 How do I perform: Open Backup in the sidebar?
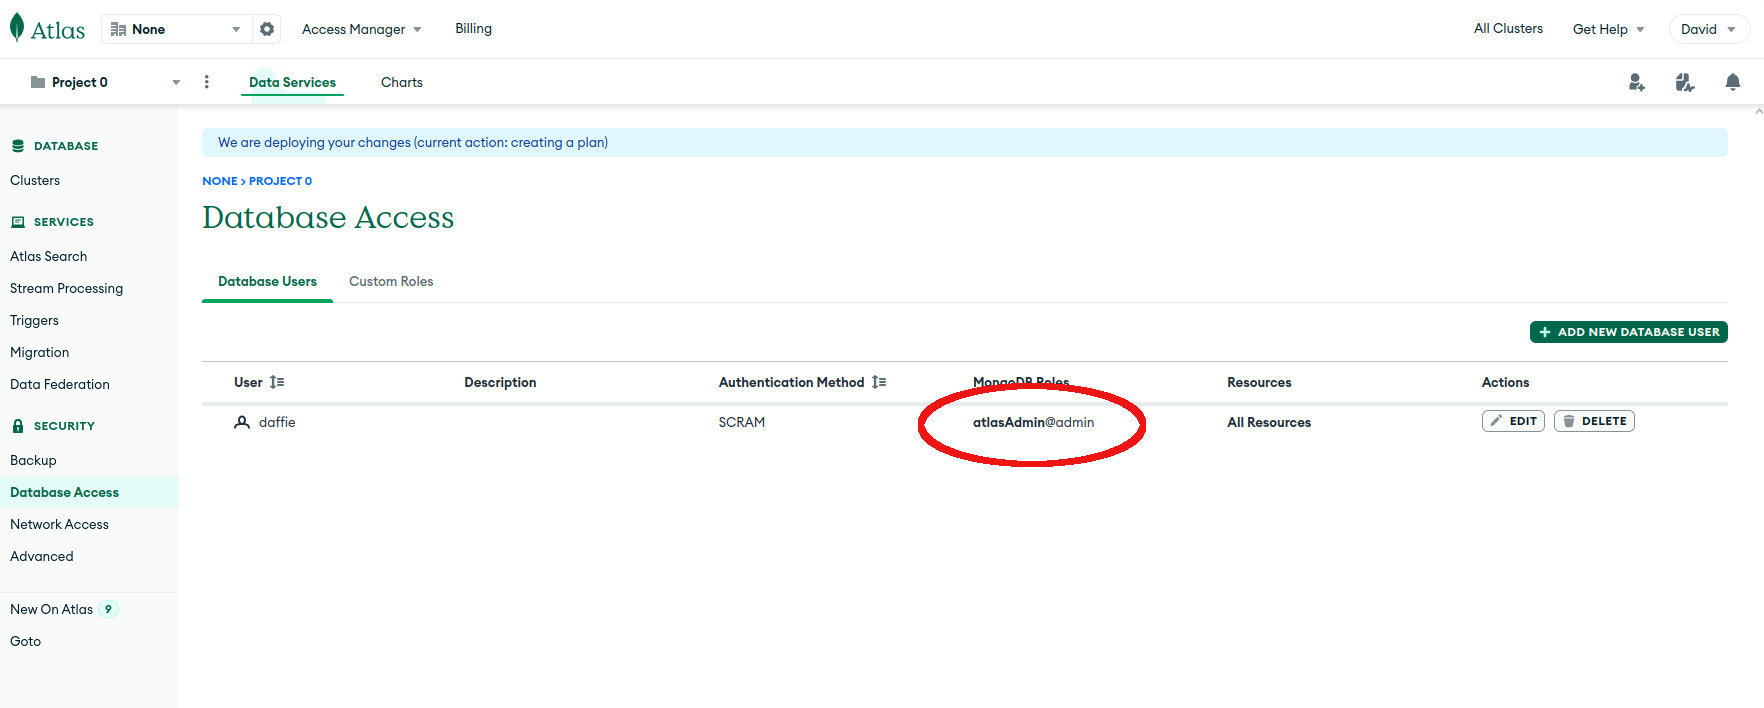click(33, 461)
